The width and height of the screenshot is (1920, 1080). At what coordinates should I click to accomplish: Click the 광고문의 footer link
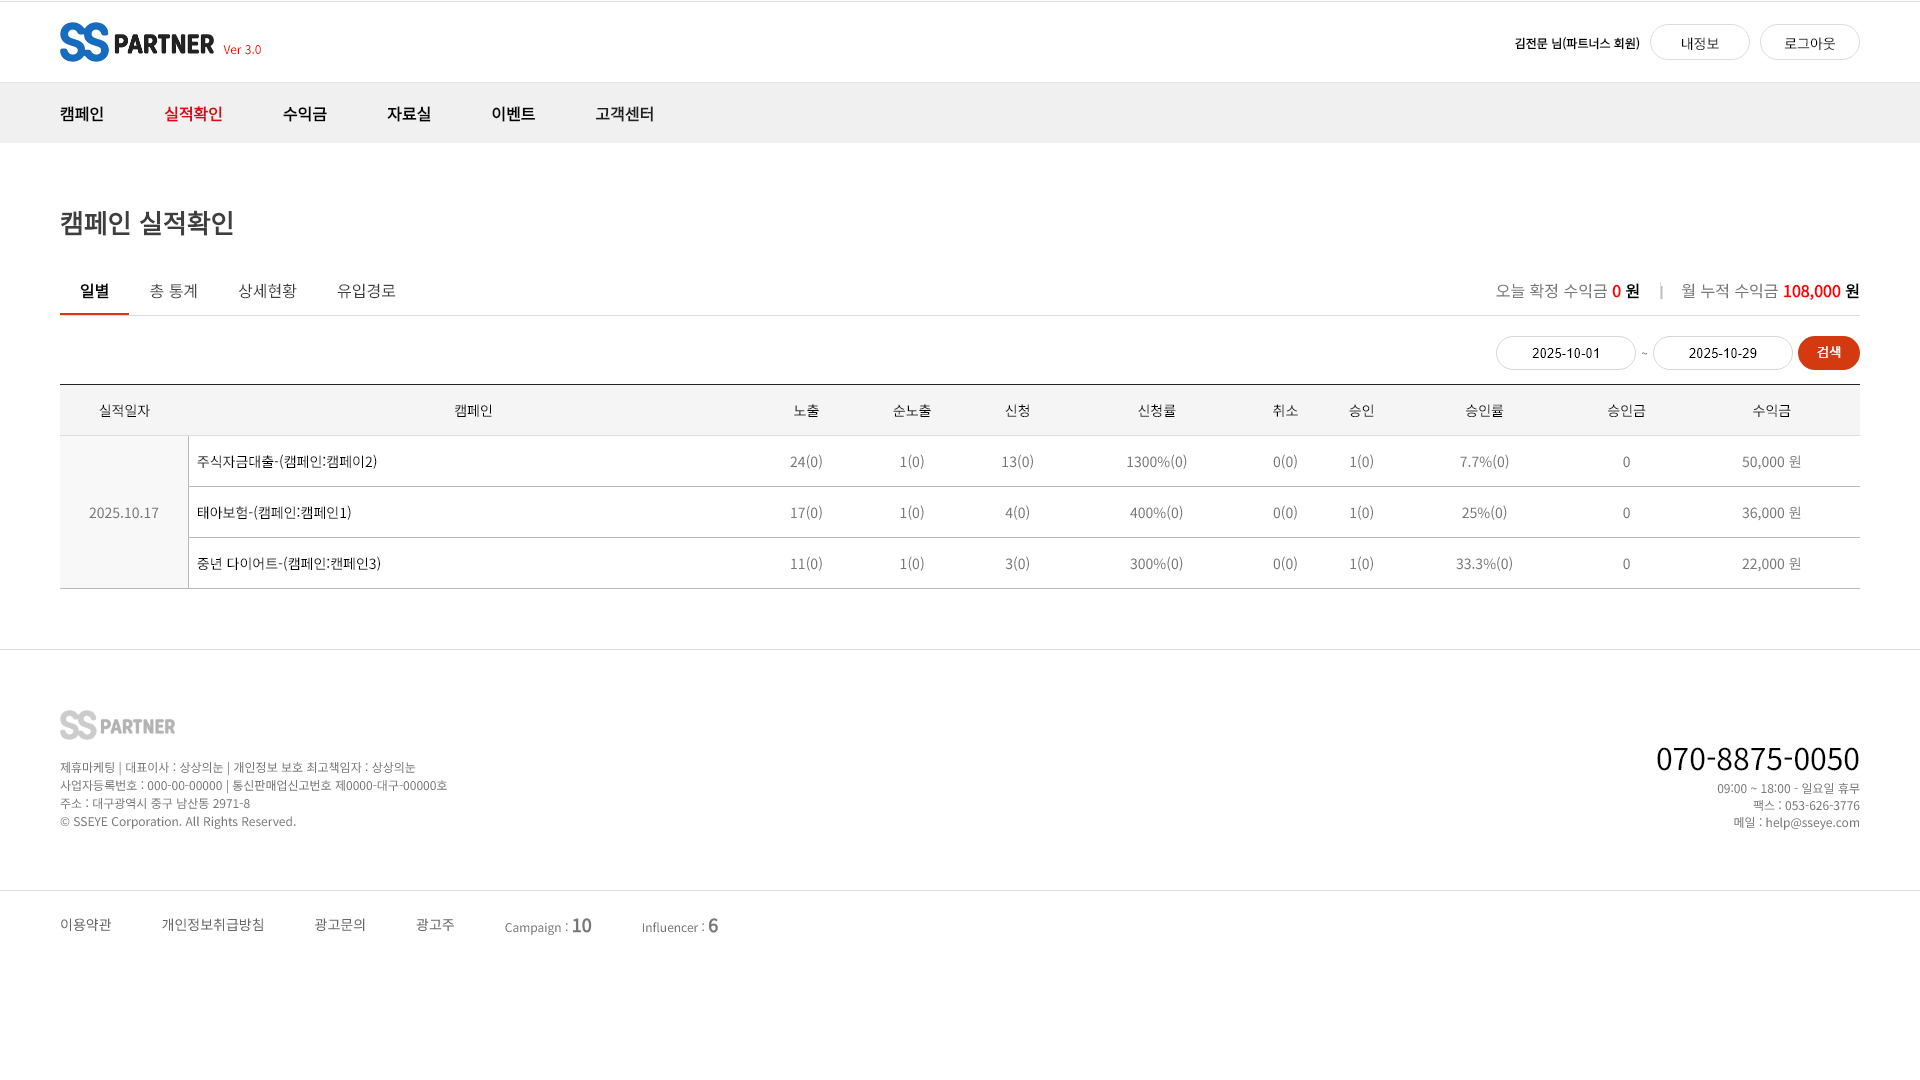[340, 925]
